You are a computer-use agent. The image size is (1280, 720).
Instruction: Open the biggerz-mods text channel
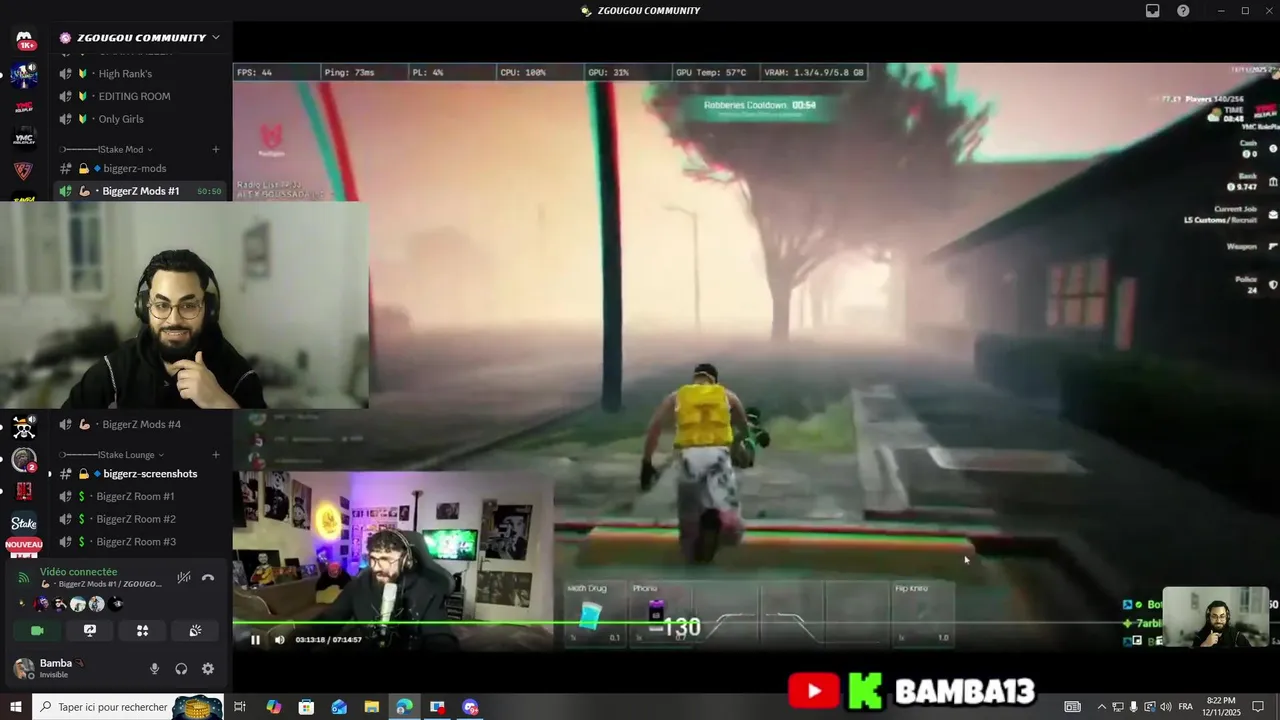click(x=140, y=168)
